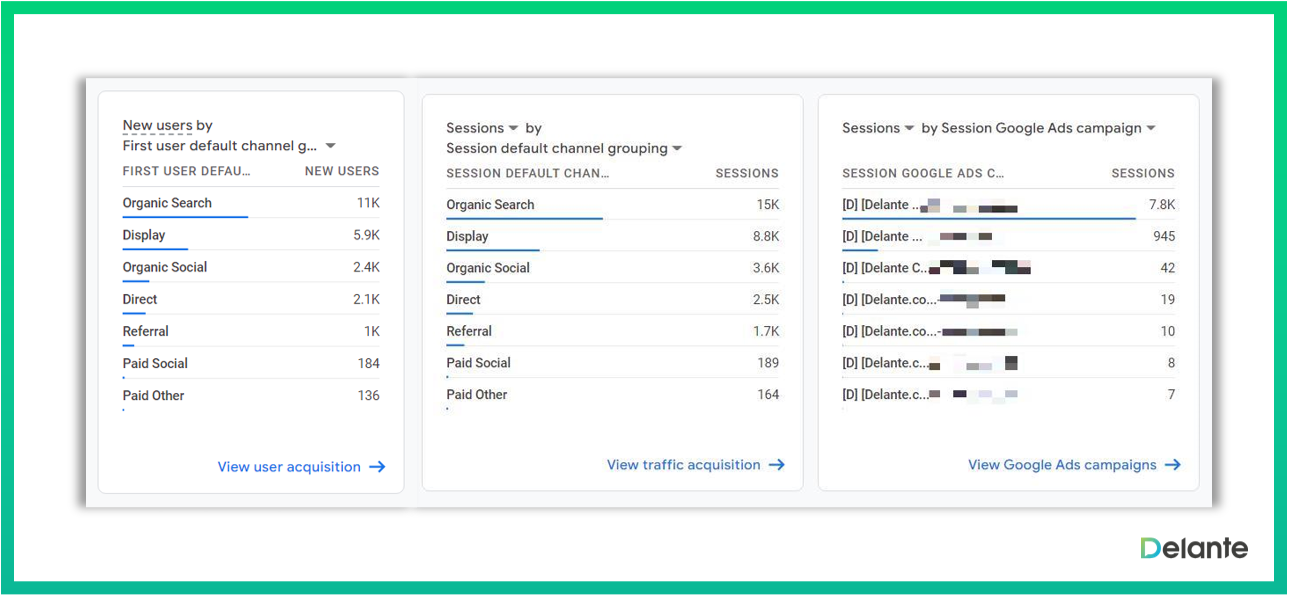Click the 11K new users value
The image size is (1290, 595).
[368, 203]
